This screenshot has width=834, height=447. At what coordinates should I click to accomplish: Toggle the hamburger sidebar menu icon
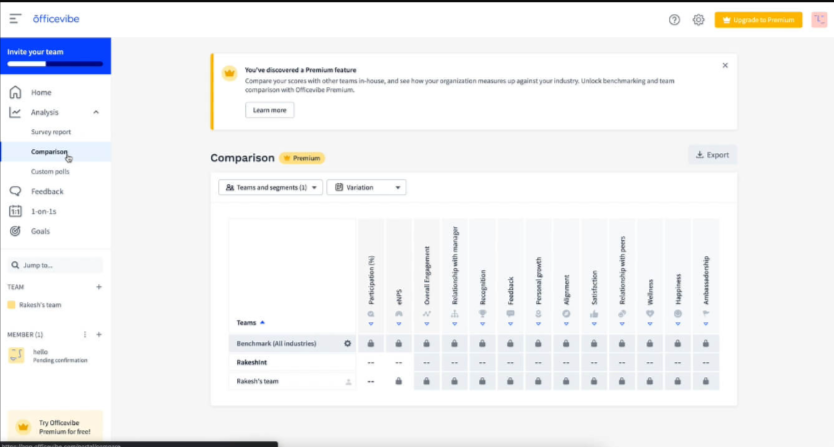(15, 19)
